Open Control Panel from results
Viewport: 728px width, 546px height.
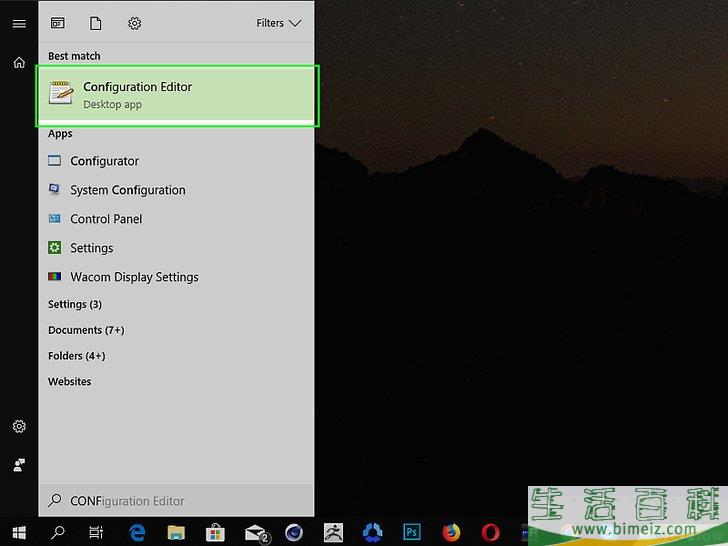coord(106,219)
